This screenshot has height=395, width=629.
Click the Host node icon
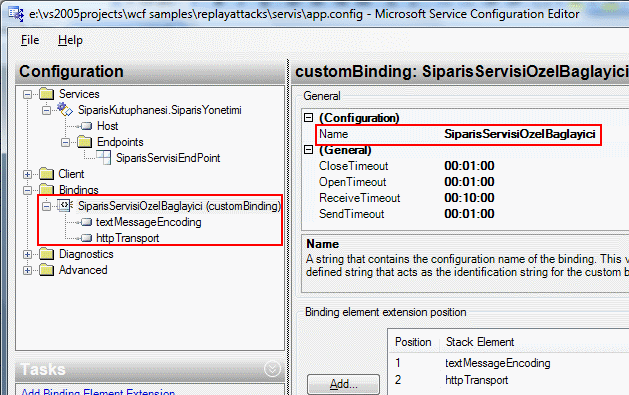pos(86,126)
